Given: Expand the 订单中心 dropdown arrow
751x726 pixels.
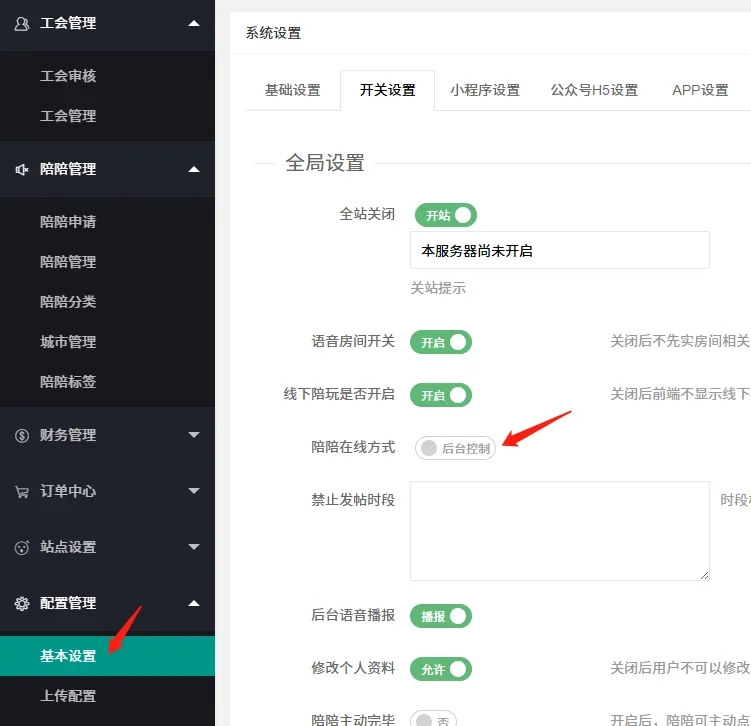Looking at the screenshot, I should point(194,491).
